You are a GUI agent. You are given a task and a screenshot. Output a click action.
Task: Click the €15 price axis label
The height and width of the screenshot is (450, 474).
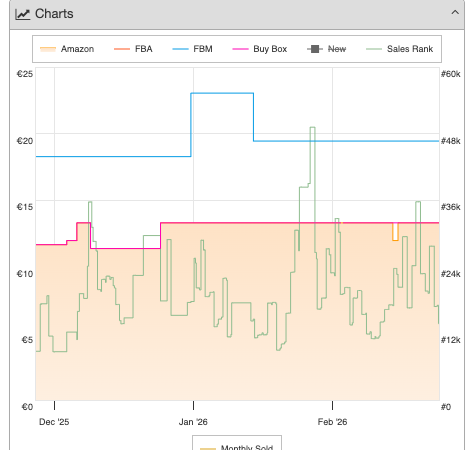pos(25,207)
